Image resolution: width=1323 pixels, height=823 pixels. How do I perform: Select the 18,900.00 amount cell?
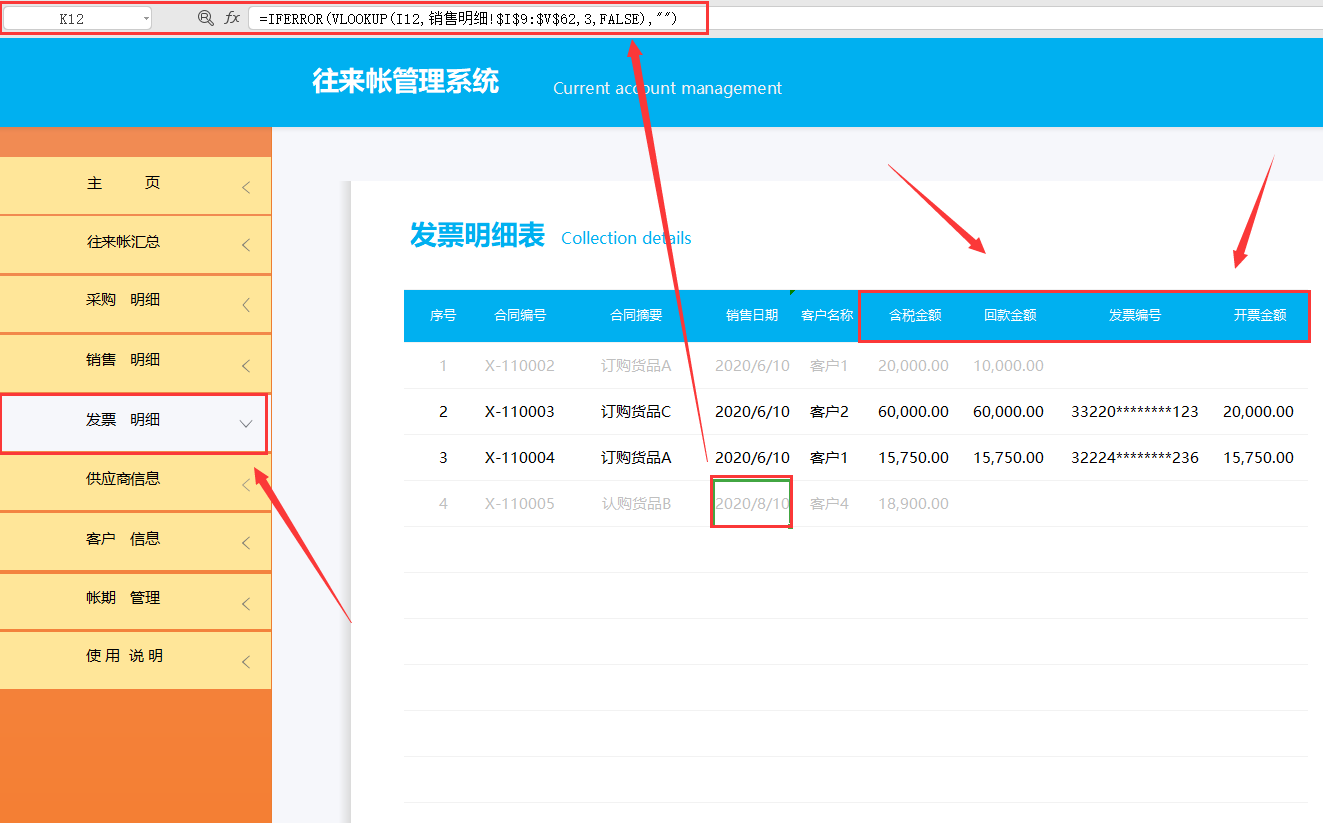(x=913, y=503)
